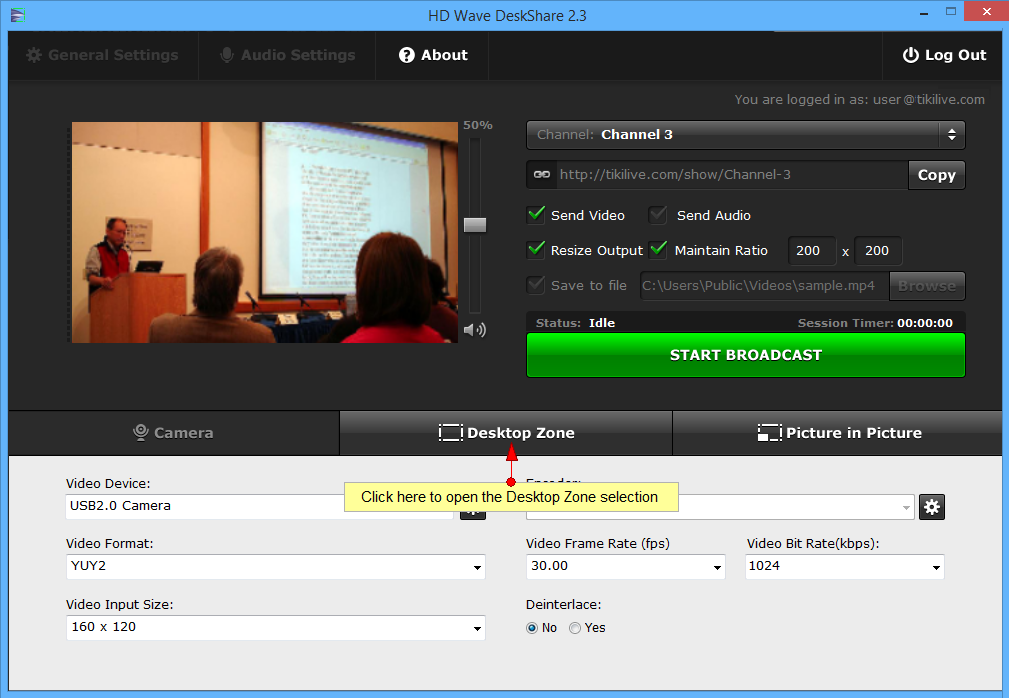Open the Channel selection dropdown
The image size is (1009, 698).
(x=746, y=135)
